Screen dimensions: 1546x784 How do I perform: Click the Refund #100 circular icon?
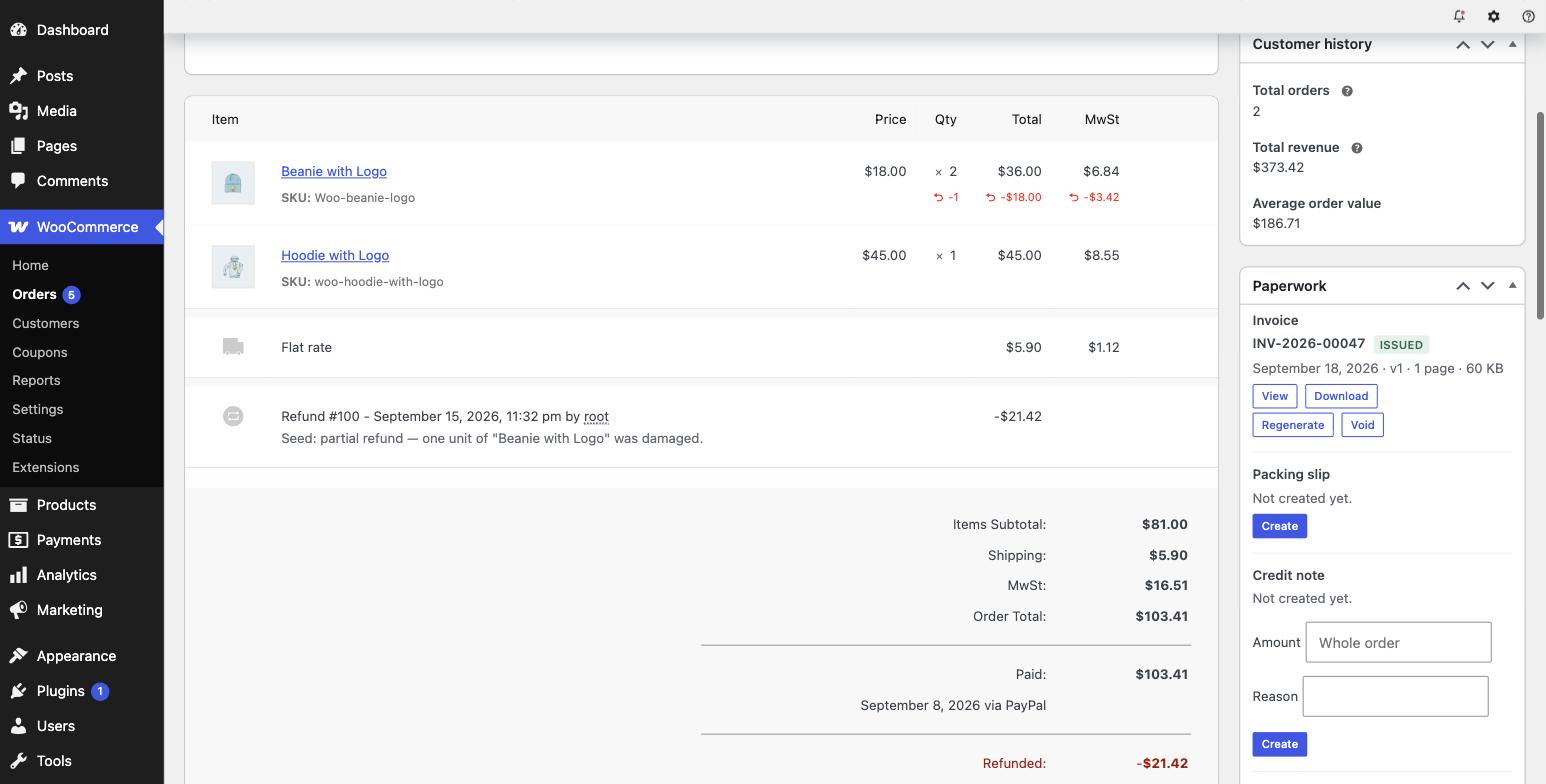[233, 416]
